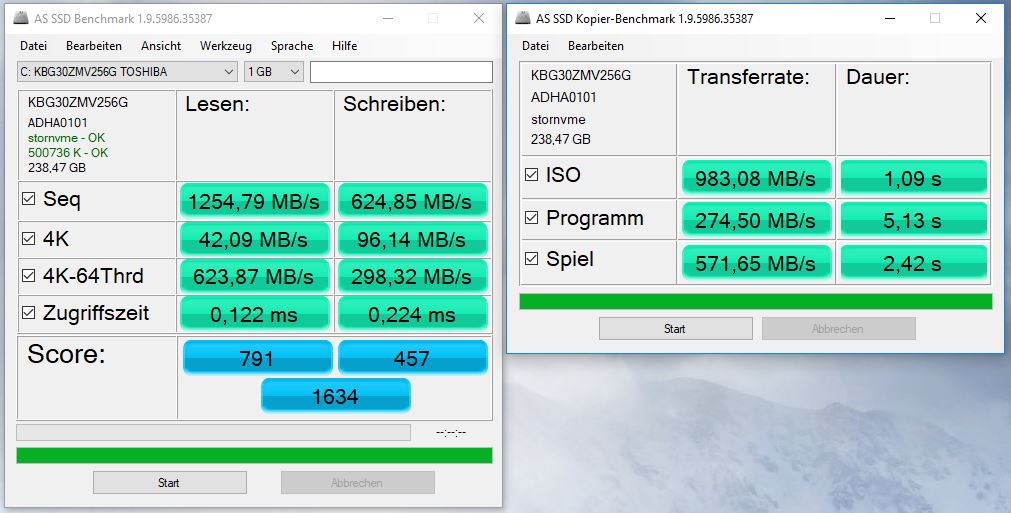Open the drive selection dropdown C: KBG30ZMV256G TOSHIBA

128,72
